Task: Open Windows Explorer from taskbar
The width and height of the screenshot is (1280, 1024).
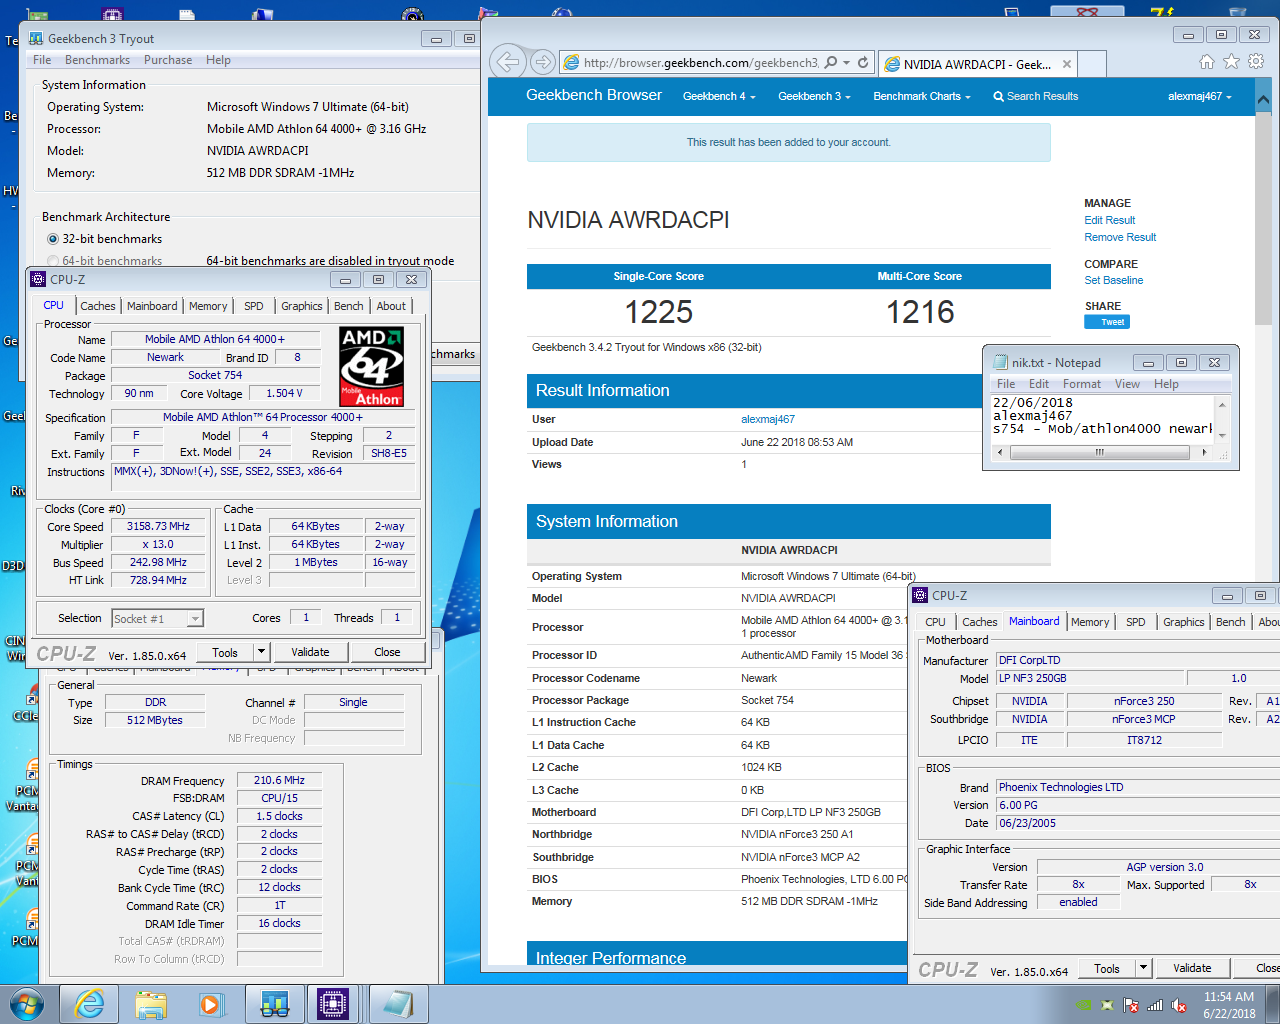Action: click(151, 1004)
